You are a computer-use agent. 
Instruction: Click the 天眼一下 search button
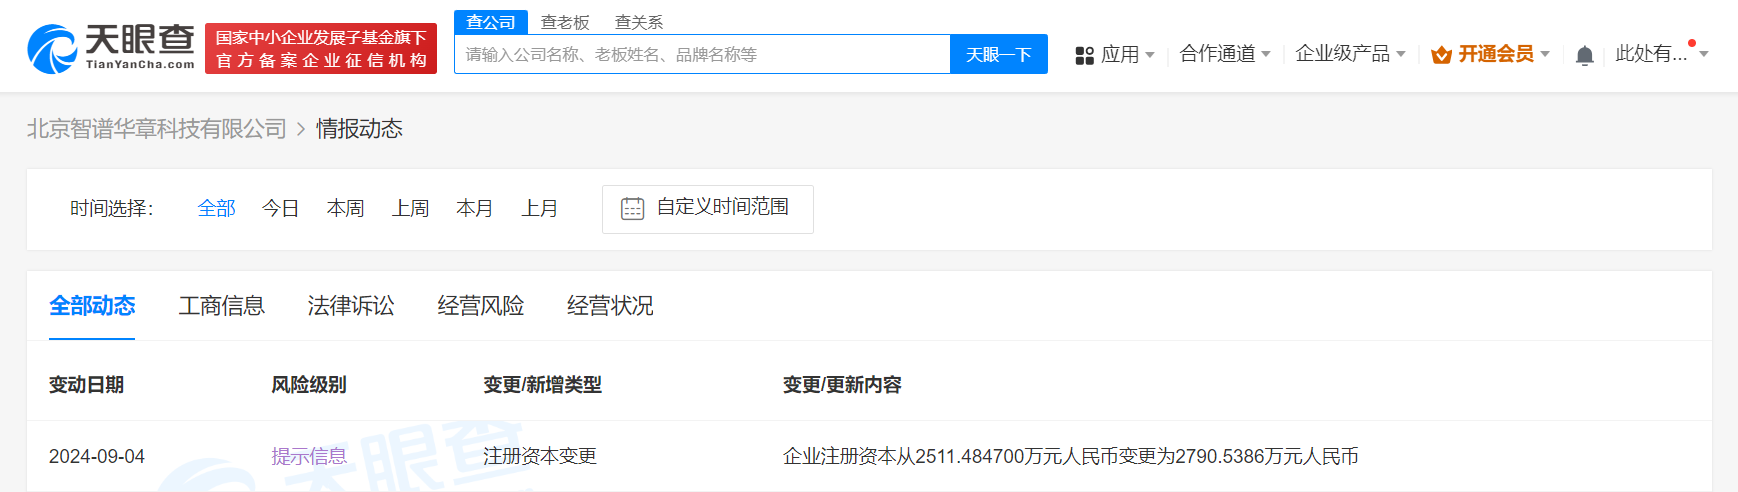(999, 54)
